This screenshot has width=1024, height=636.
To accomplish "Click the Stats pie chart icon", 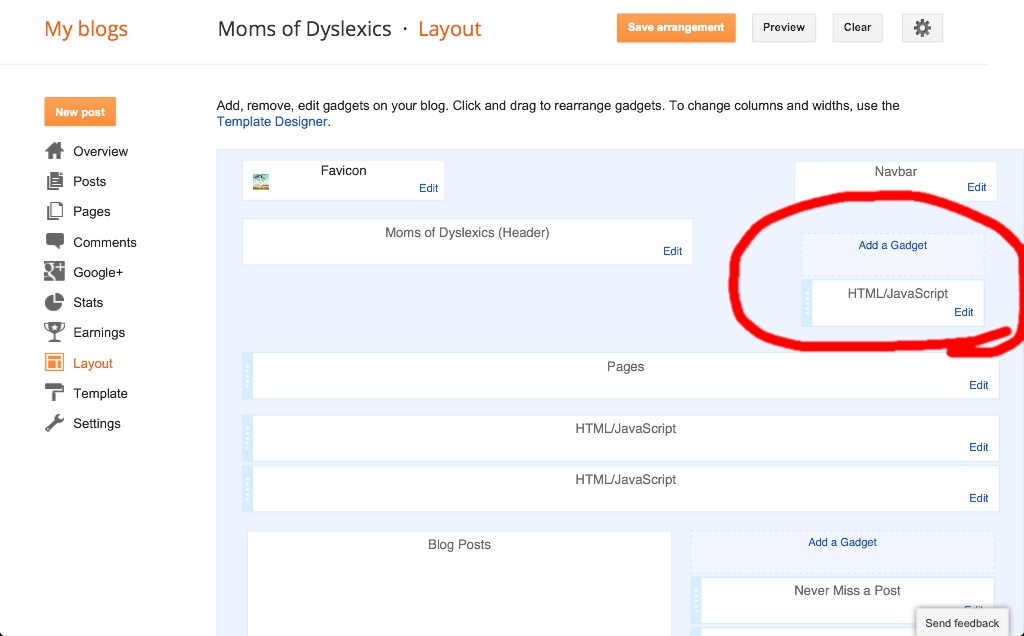I will [54, 302].
